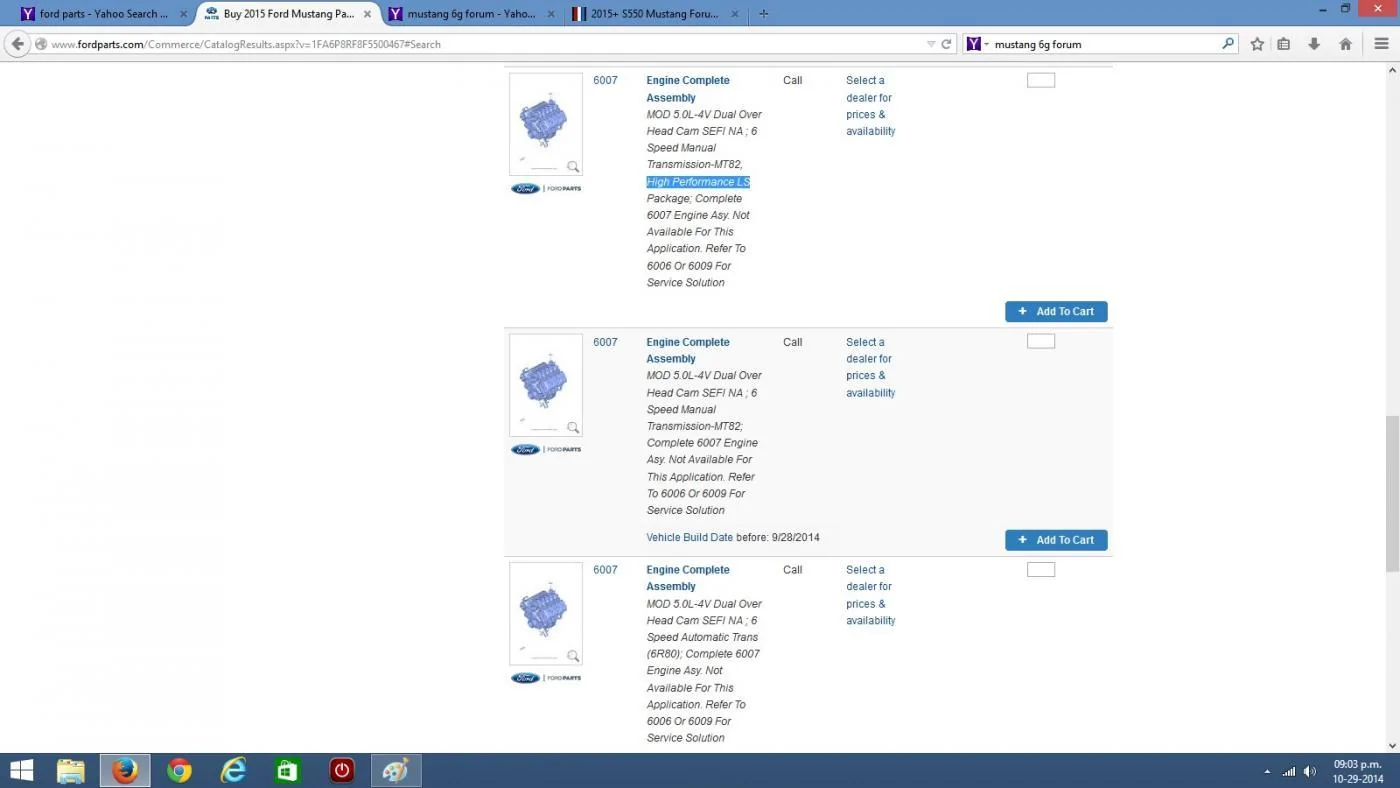This screenshot has height=788, width=1400.
Task: Open the Firefox hamburger menu
Action: (1381, 44)
